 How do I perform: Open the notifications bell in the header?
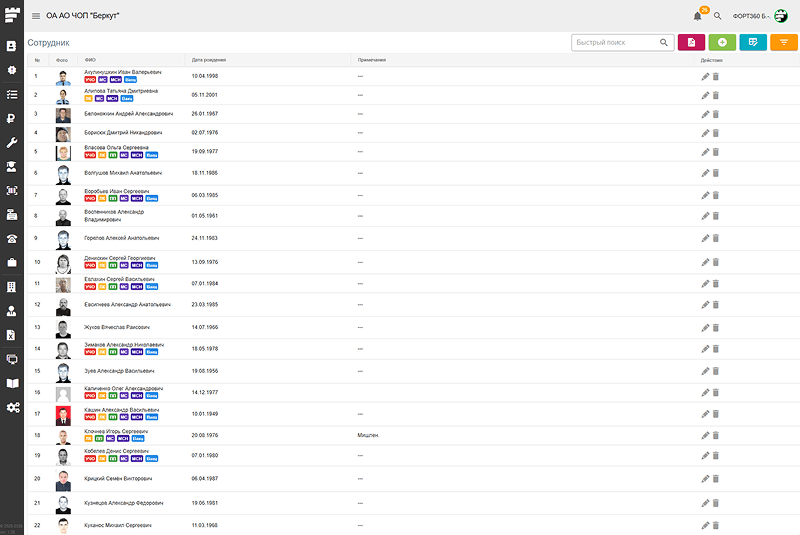click(x=697, y=16)
